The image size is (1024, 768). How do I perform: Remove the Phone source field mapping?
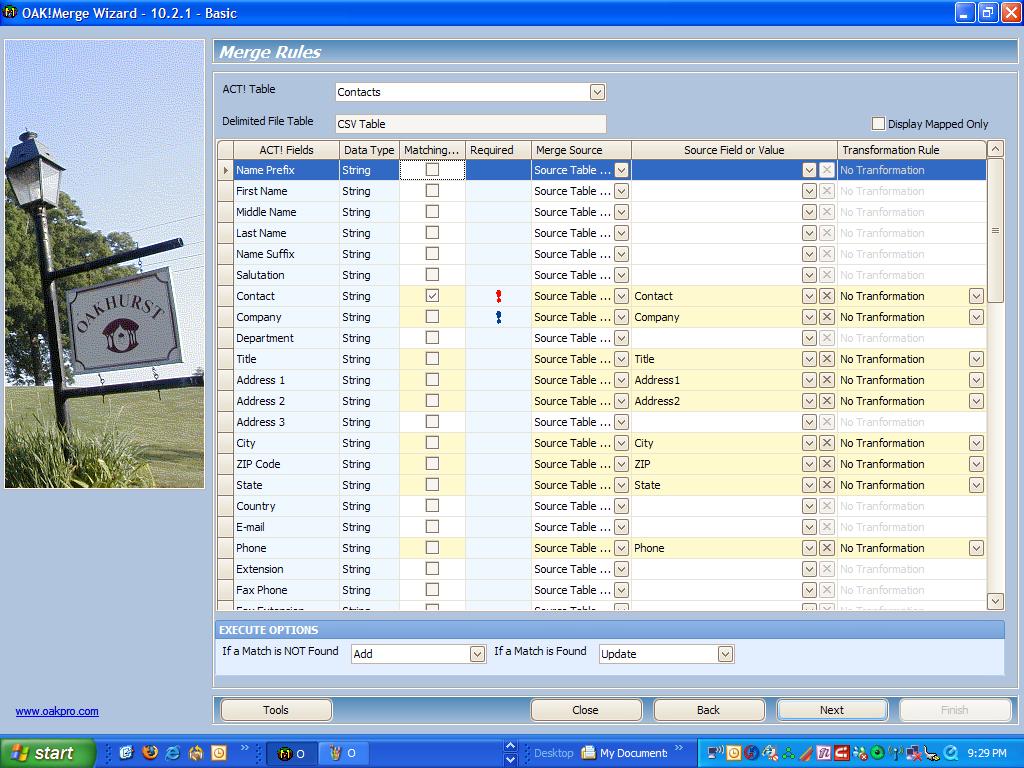pos(826,548)
